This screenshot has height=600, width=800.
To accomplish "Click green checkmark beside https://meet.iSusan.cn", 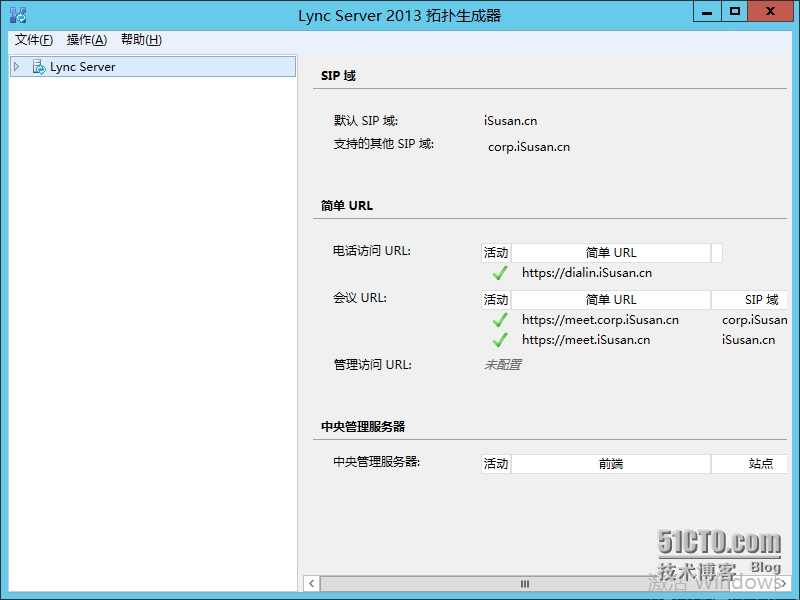I will pos(500,340).
